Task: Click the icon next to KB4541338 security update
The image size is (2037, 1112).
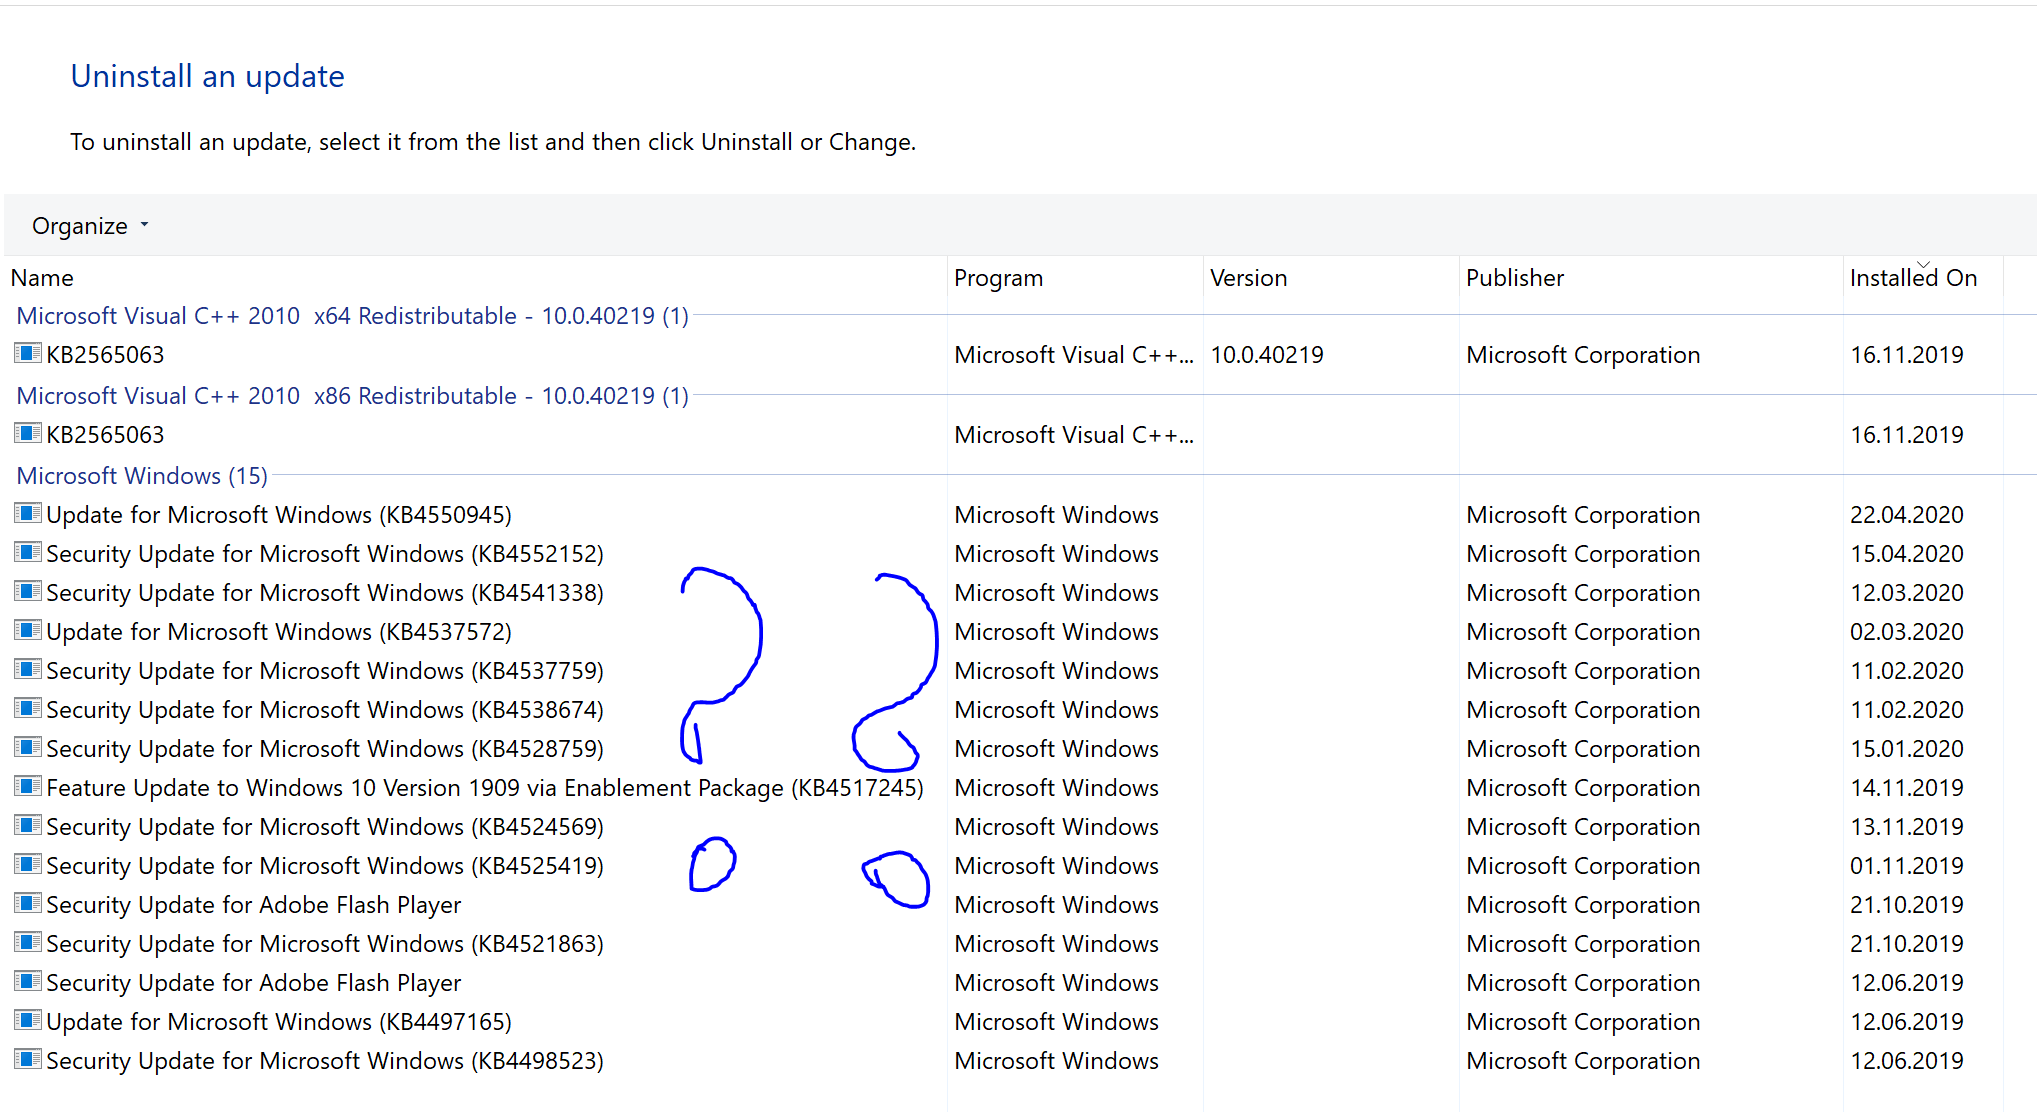Action: (x=28, y=592)
